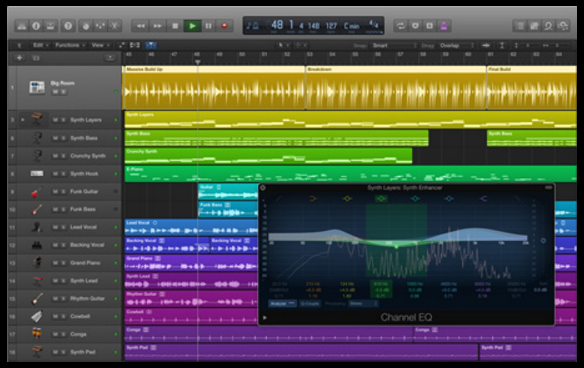This screenshot has height=368, width=584.
Task: Click the Synth Hook keyboard icon
Action: click(x=36, y=174)
